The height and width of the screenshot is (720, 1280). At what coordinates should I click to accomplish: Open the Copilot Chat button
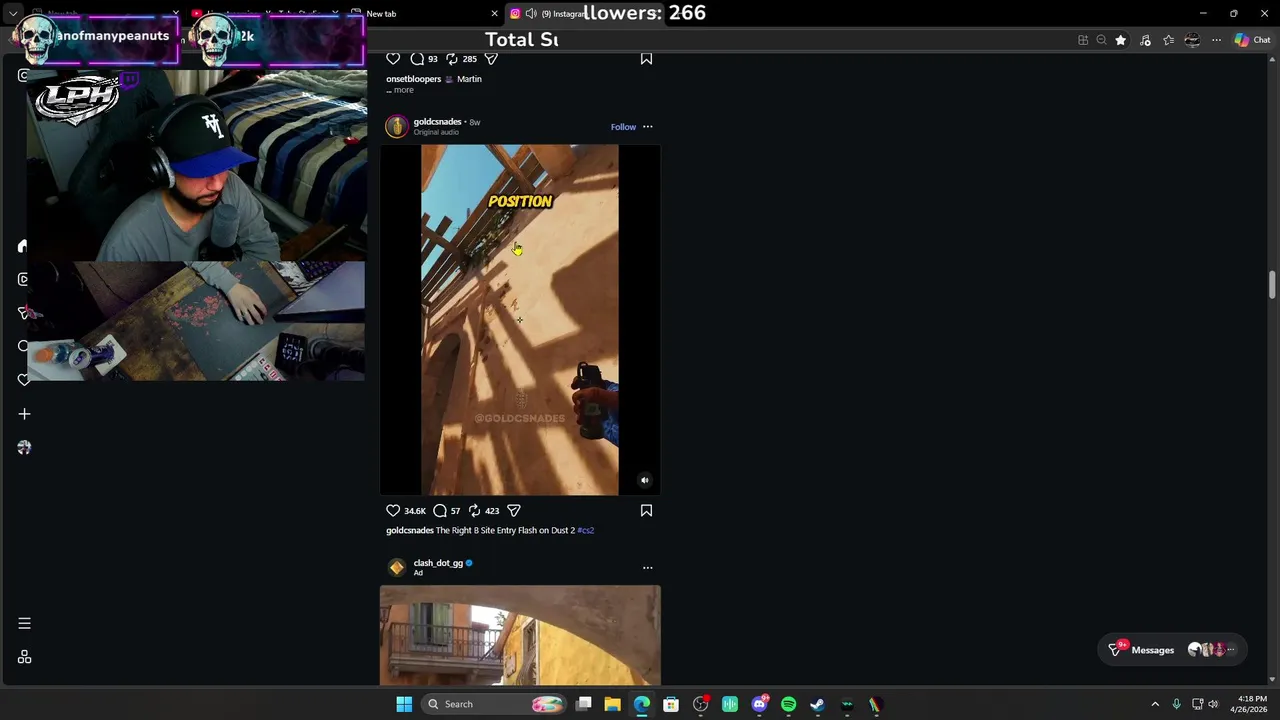click(1252, 40)
